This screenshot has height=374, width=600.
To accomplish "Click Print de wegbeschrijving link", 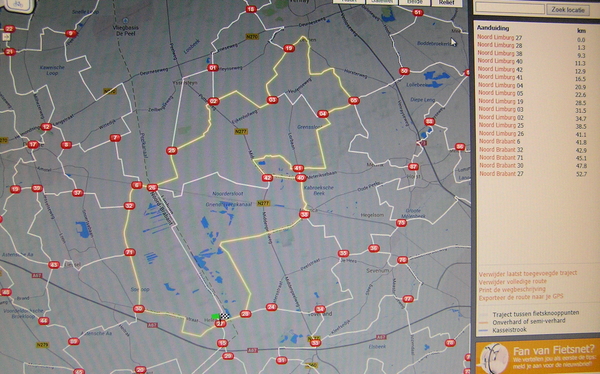I will click(x=512, y=289).
